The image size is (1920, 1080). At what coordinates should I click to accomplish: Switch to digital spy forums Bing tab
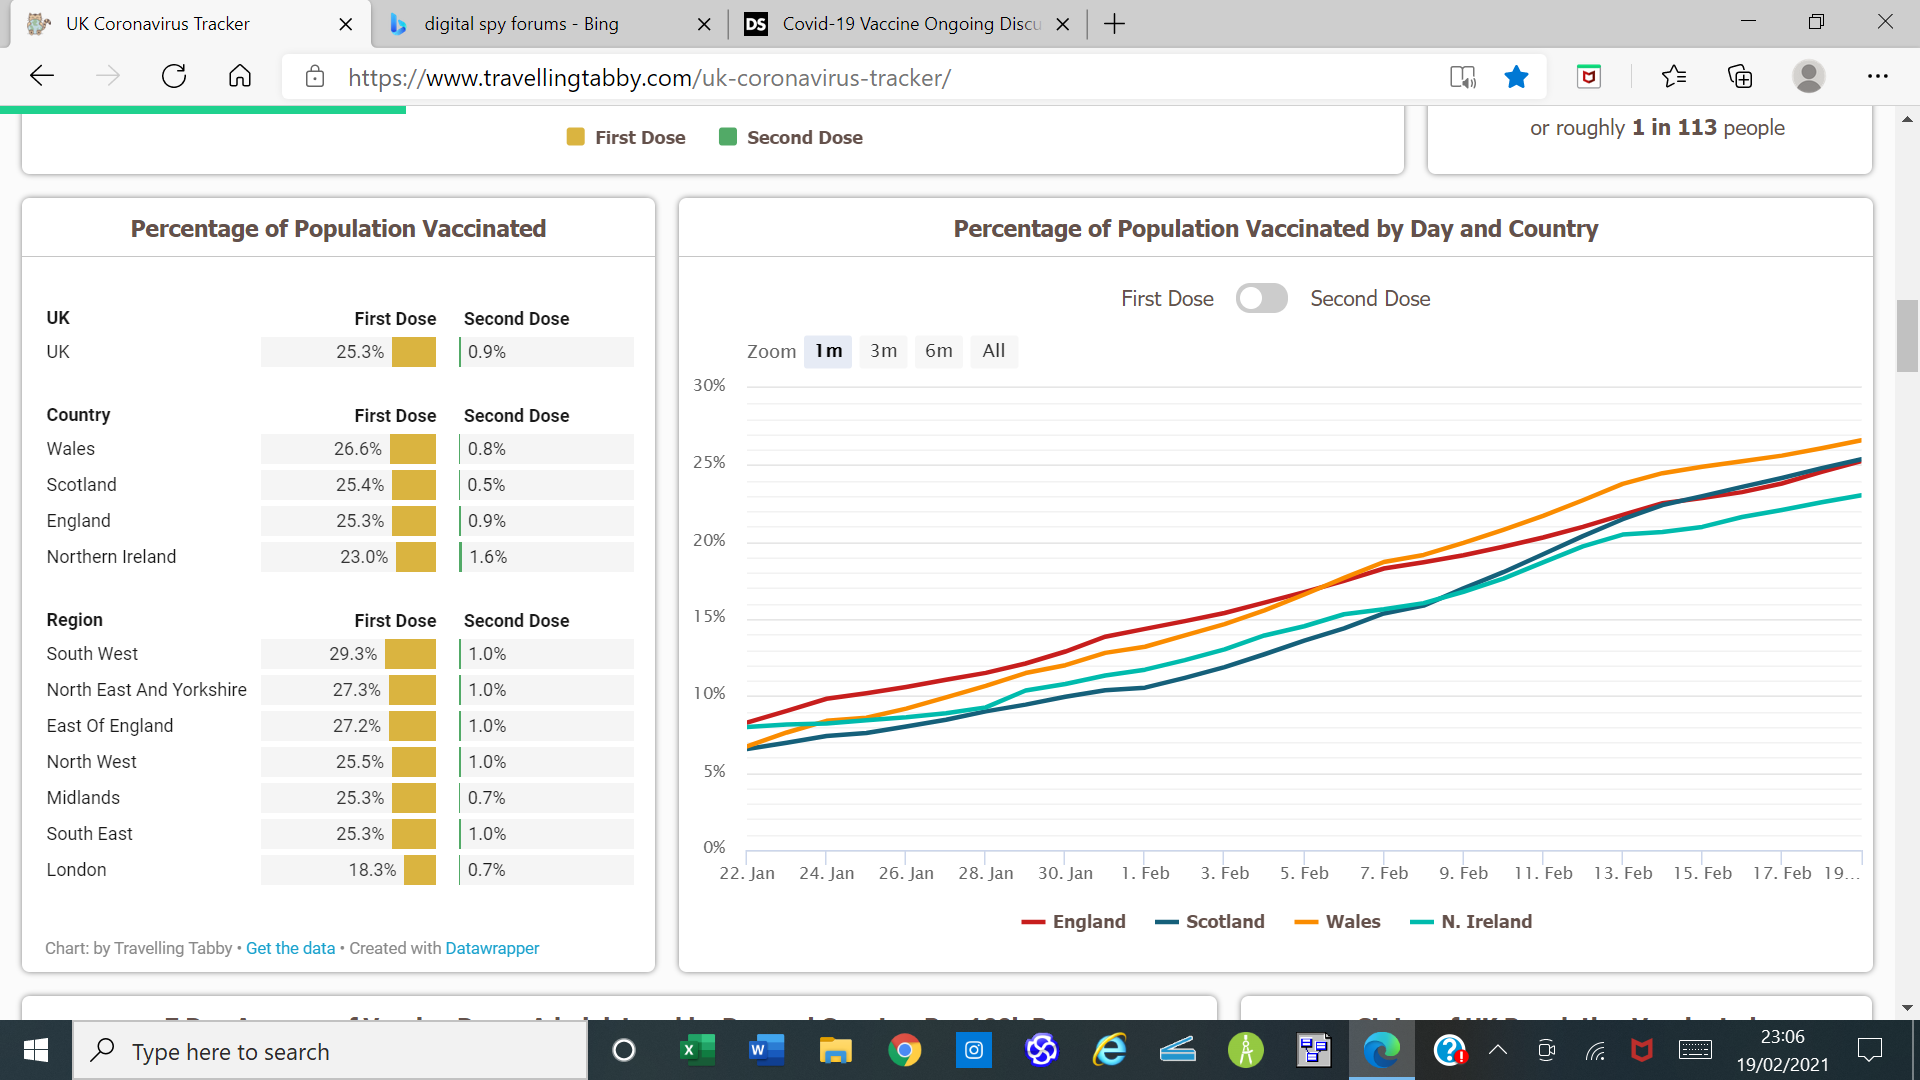pyautogui.click(x=520, y=24)
